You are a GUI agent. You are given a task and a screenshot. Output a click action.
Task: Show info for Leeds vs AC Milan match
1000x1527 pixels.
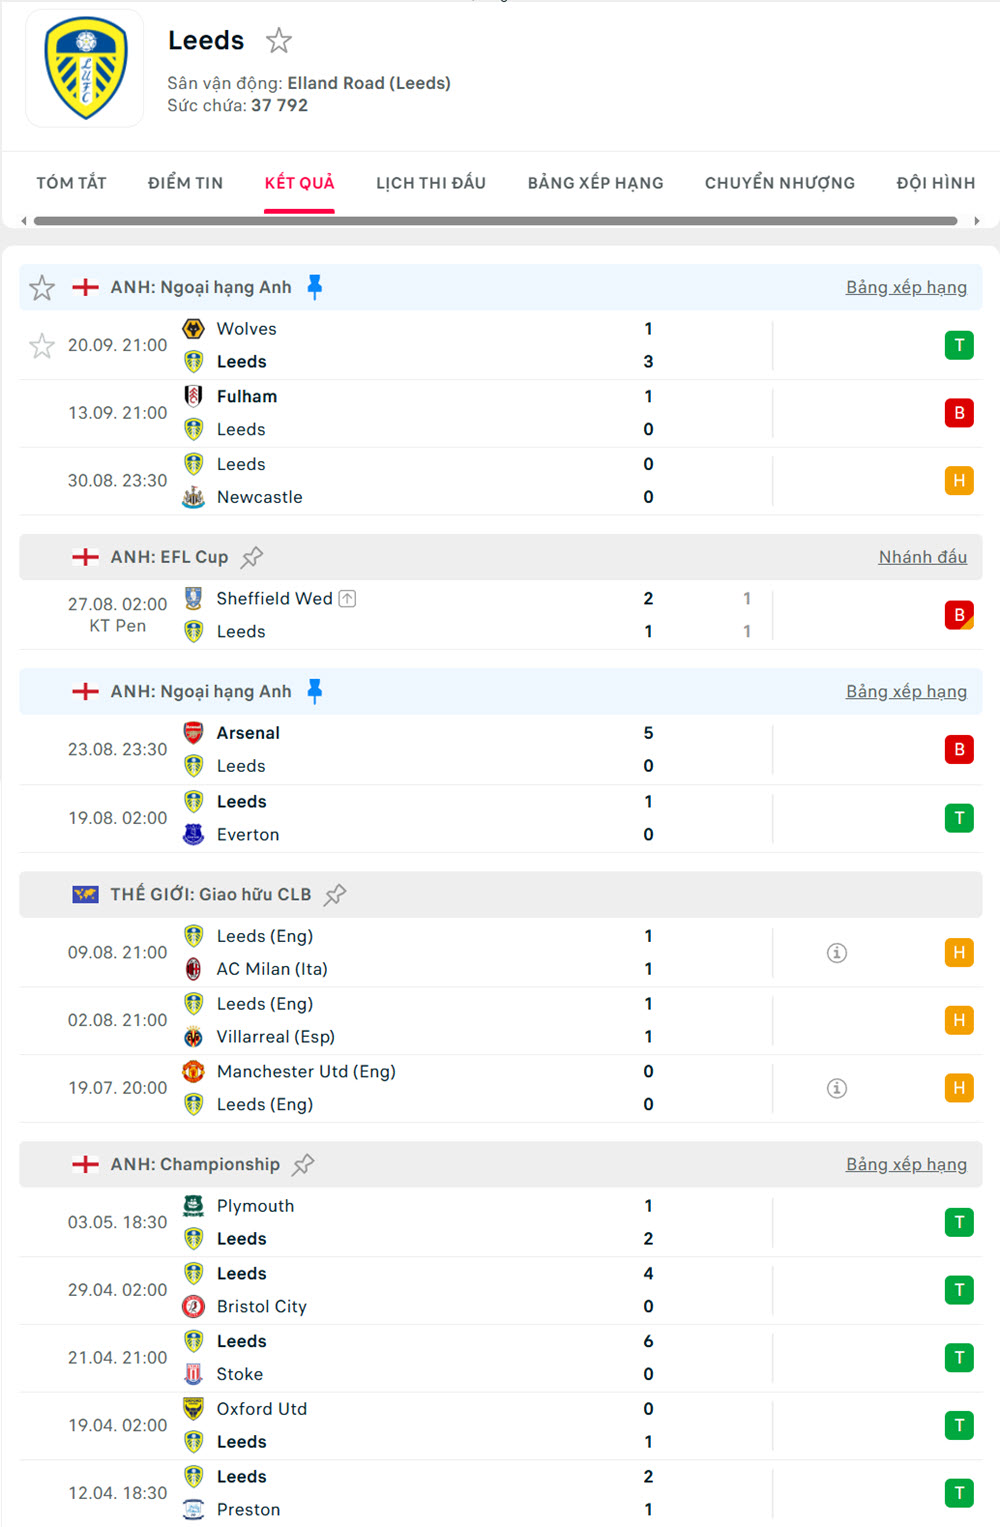tap(837, 953)
